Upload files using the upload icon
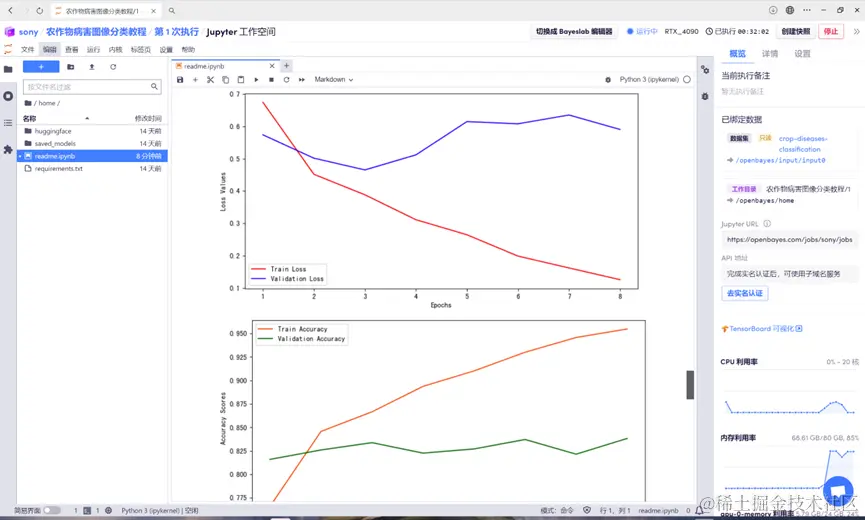Image resolution: width=865 pixels, height=520 pixels. pyautogui.click(x=92, y=67)
